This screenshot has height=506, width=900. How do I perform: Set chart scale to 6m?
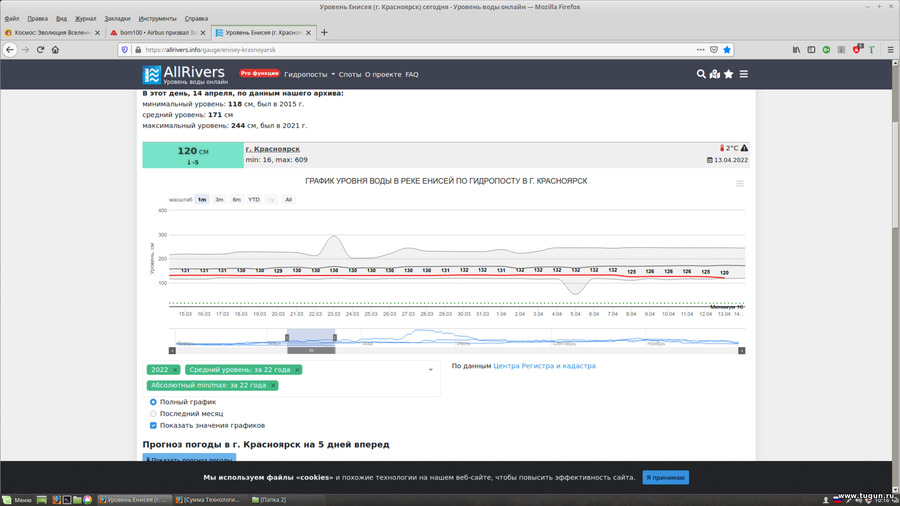tap(236, 200)
